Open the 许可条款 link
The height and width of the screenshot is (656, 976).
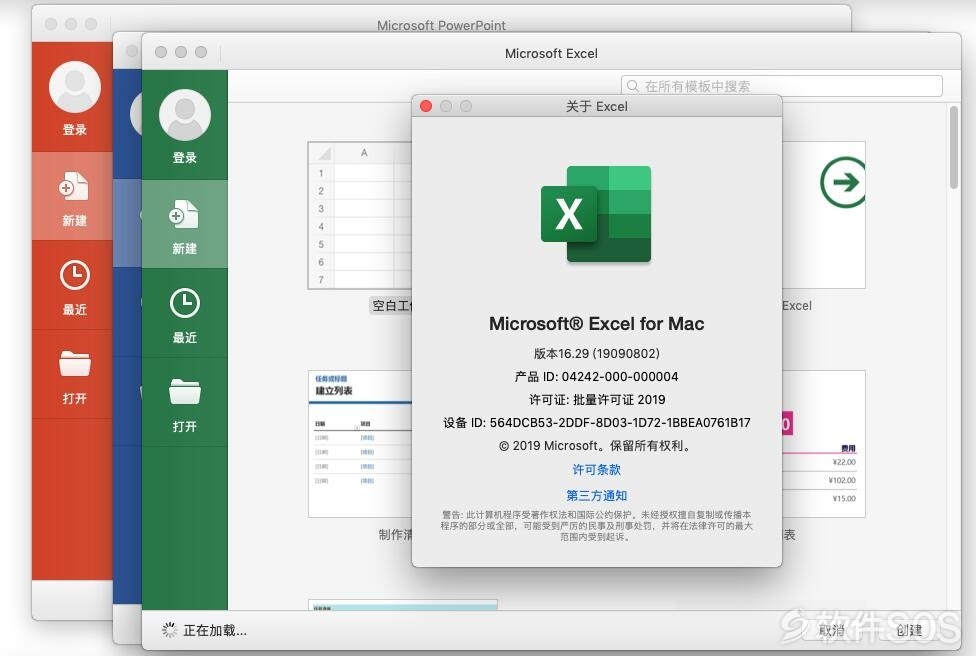click(596, 470)
